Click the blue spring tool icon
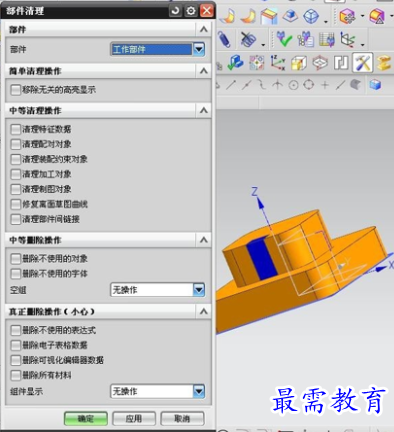The image size is (394, 432). click(x=225, y=40)
